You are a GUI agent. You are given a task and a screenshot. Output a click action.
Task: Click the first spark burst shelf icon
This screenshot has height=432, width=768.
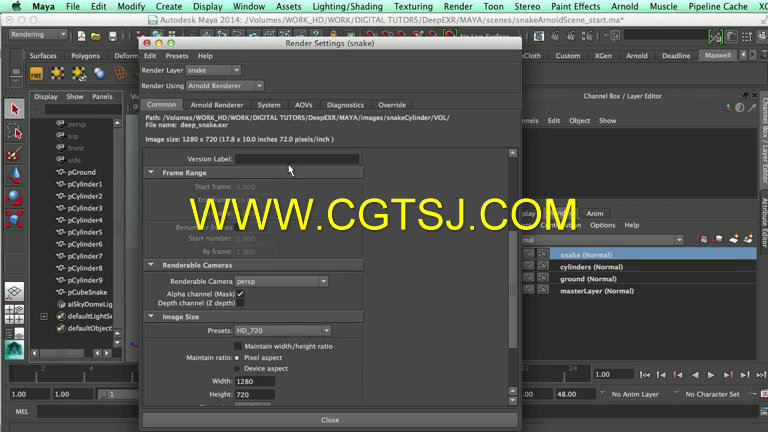57,73
